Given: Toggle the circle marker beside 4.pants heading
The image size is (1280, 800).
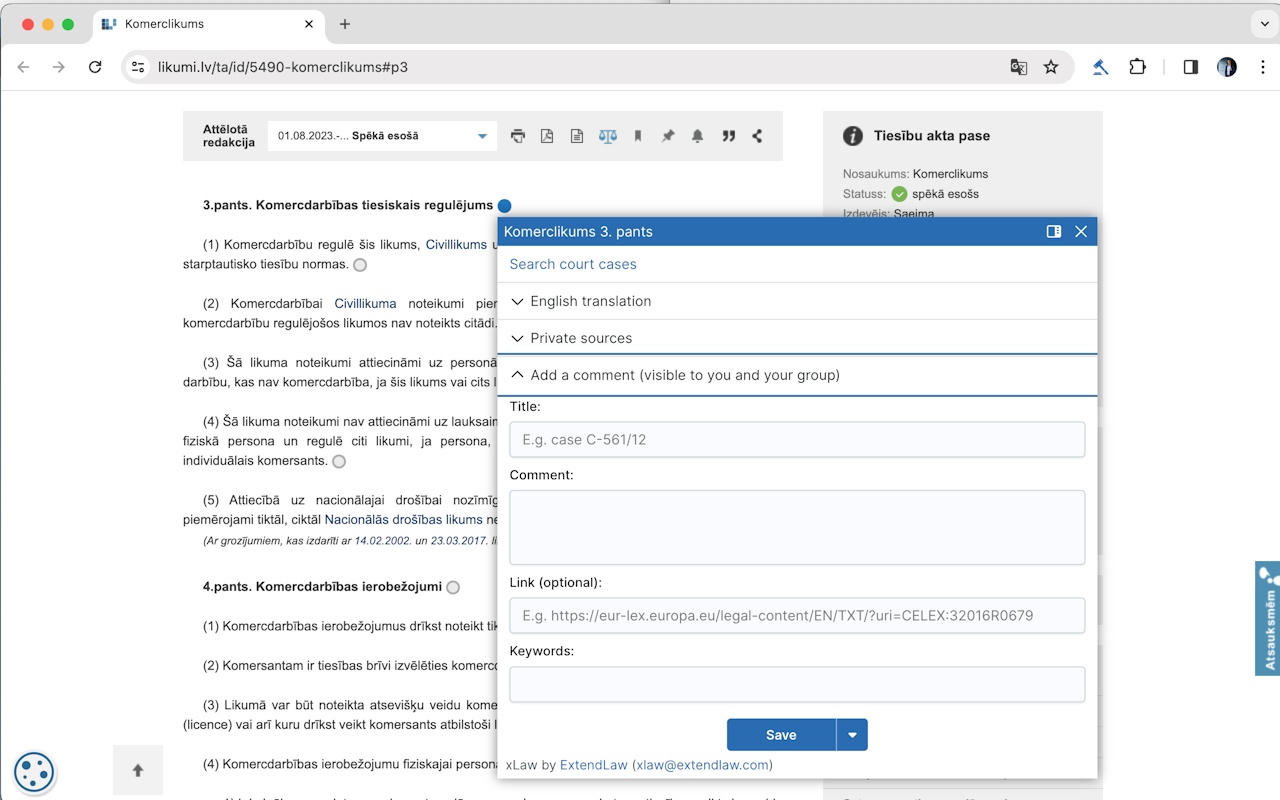Looking at the screenshot, I should click(453, 587).
